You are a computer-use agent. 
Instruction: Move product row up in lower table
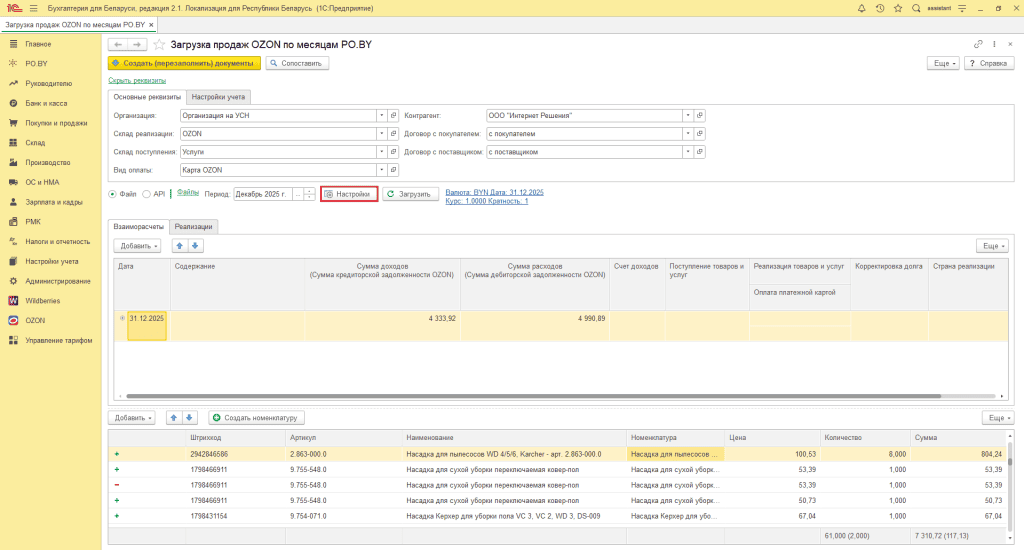point(174,418)
